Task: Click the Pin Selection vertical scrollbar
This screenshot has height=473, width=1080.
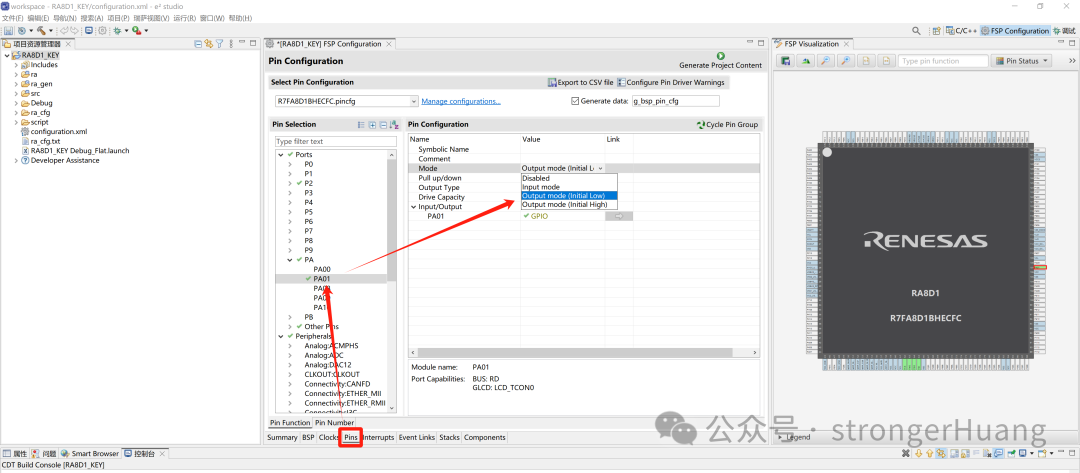Action: click(392, 220)
